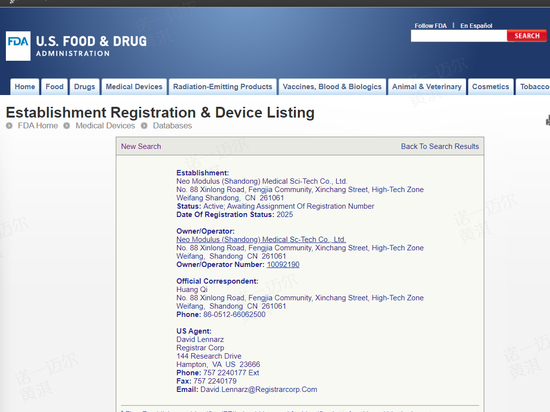This screenshot has height=412, width=550.
Task: Open Owner/Operator Number 10092190 link
Action: click(x=283, y=265)
